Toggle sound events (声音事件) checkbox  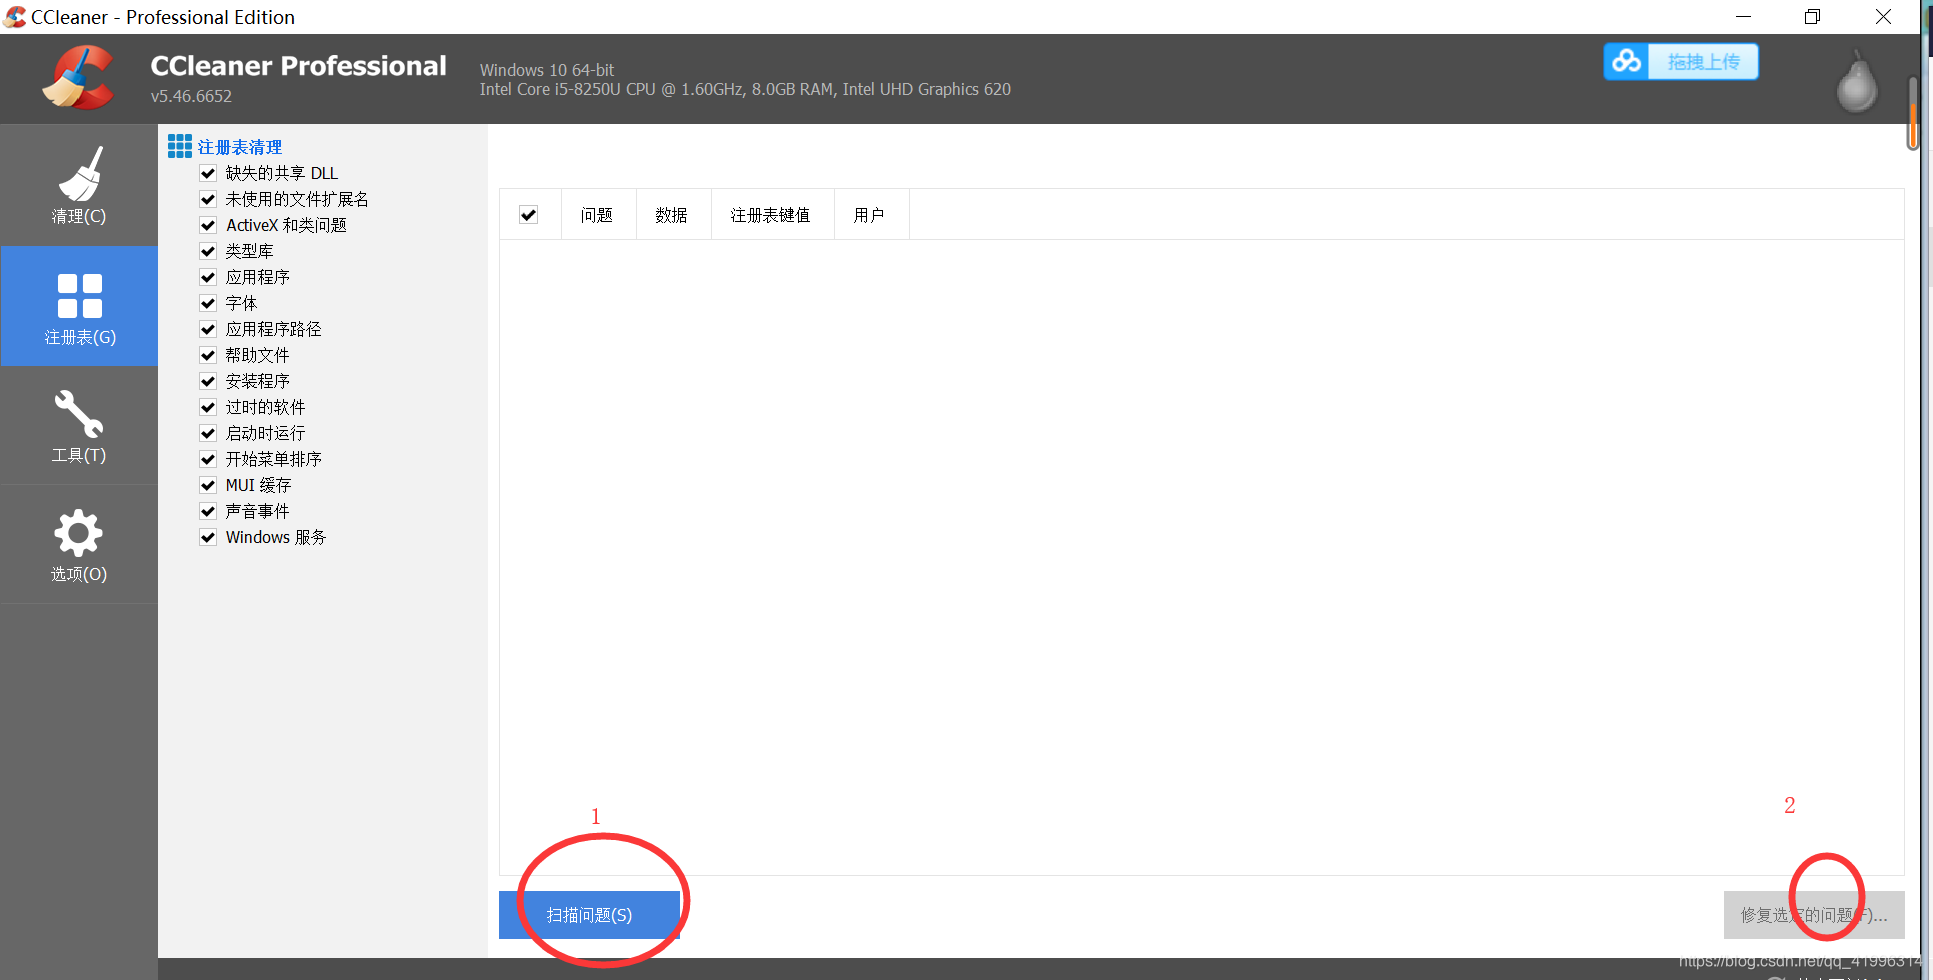(x=208, y=511)
